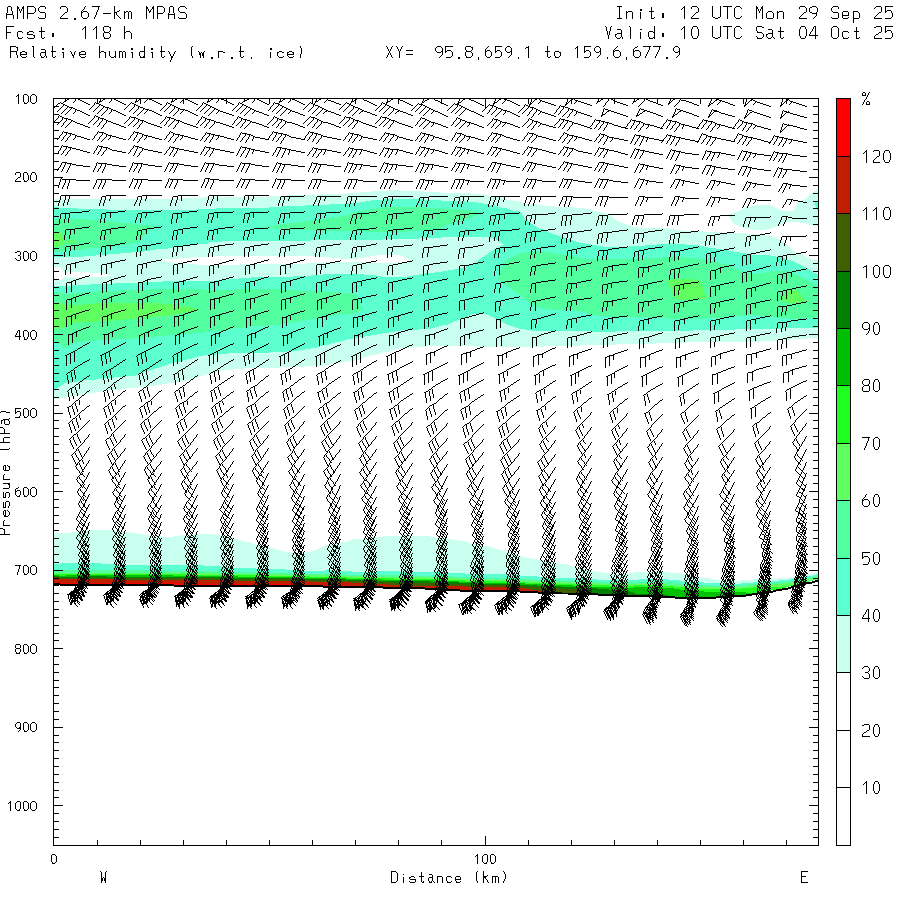
Task: Click the 'AMPS 2.67-km MPAS' title text
Action: point(96,13)
